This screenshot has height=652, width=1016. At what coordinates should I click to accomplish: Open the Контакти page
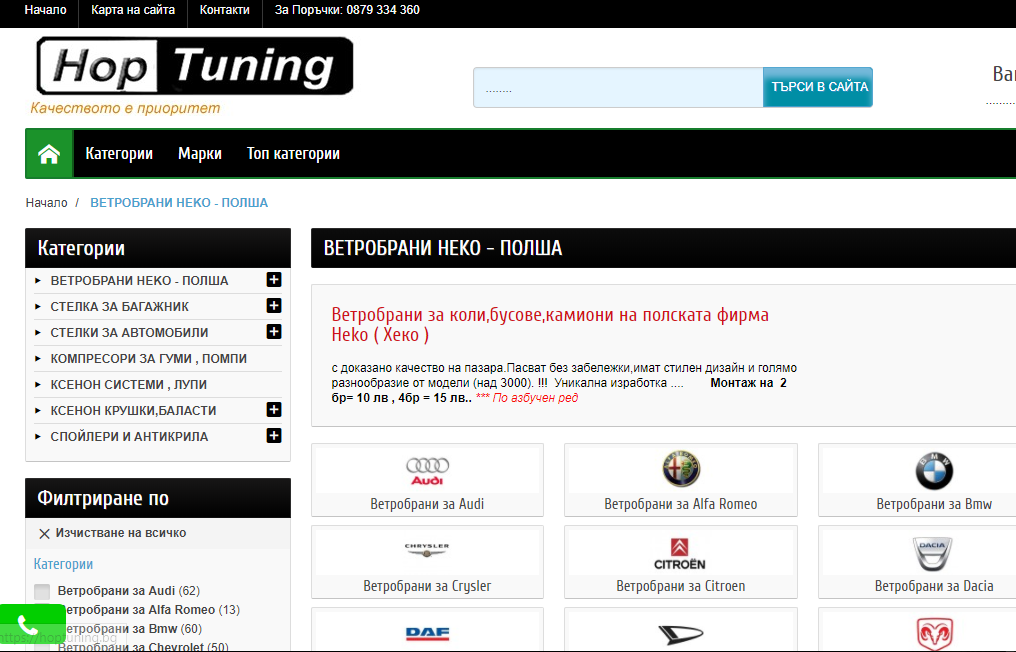[224, 10]
